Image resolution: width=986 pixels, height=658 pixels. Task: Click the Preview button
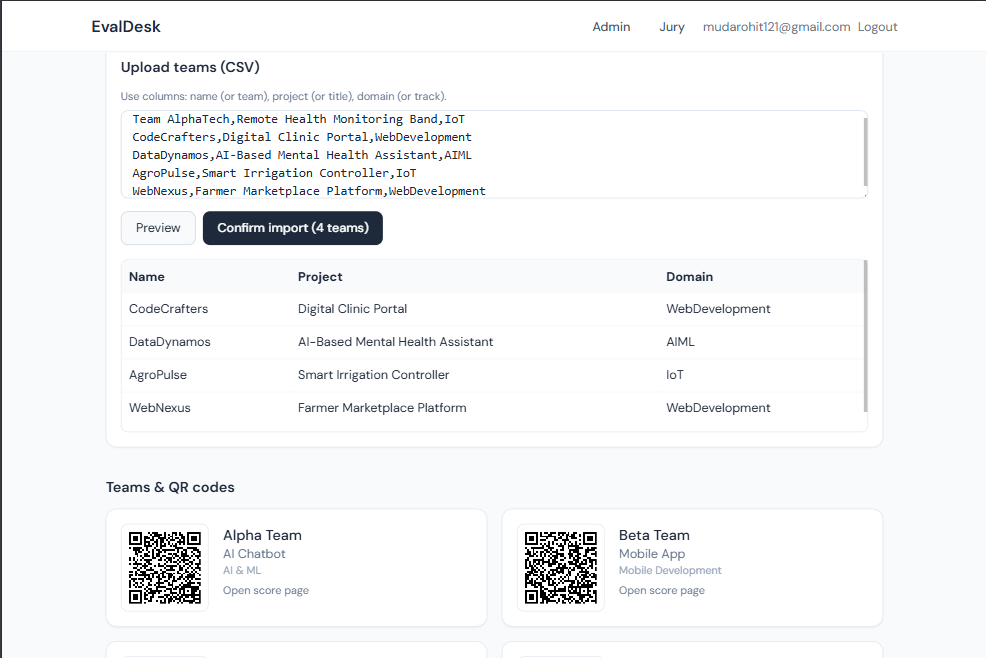[x=158, y=228]
